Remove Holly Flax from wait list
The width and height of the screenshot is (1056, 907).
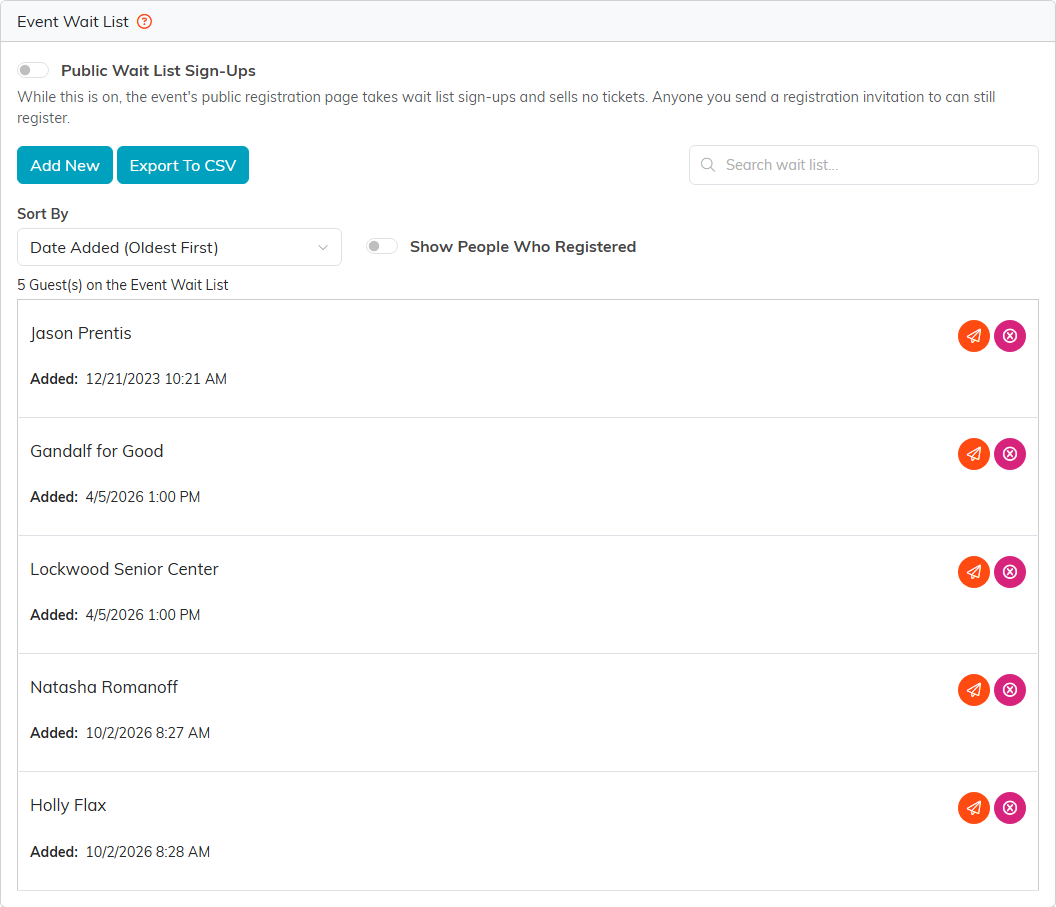click(1010, 808)
